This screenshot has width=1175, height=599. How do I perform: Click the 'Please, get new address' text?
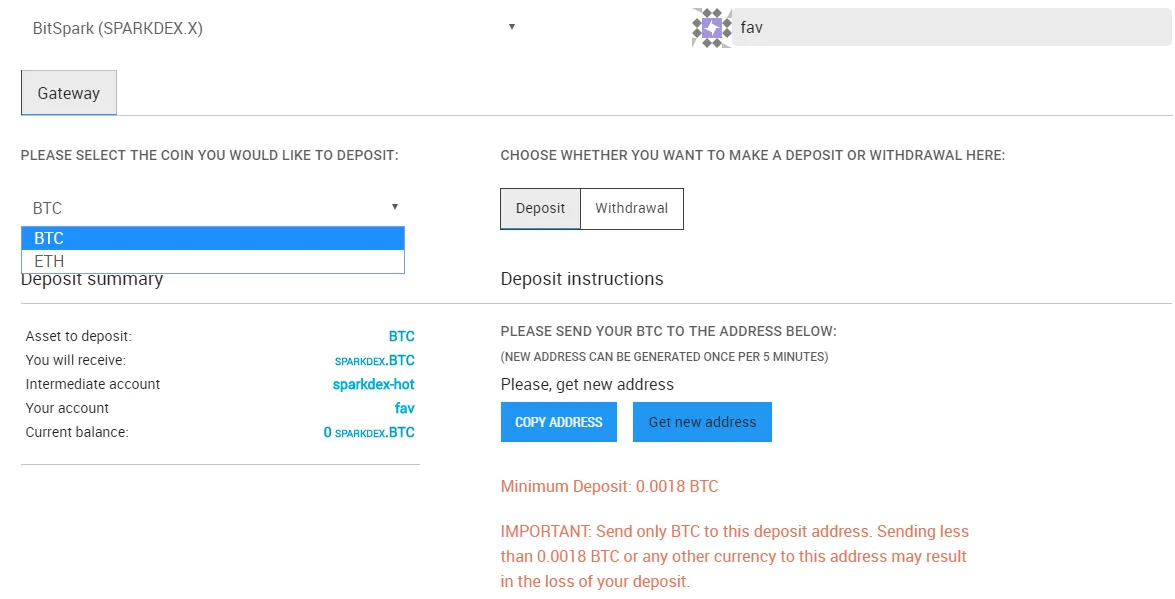588,385
